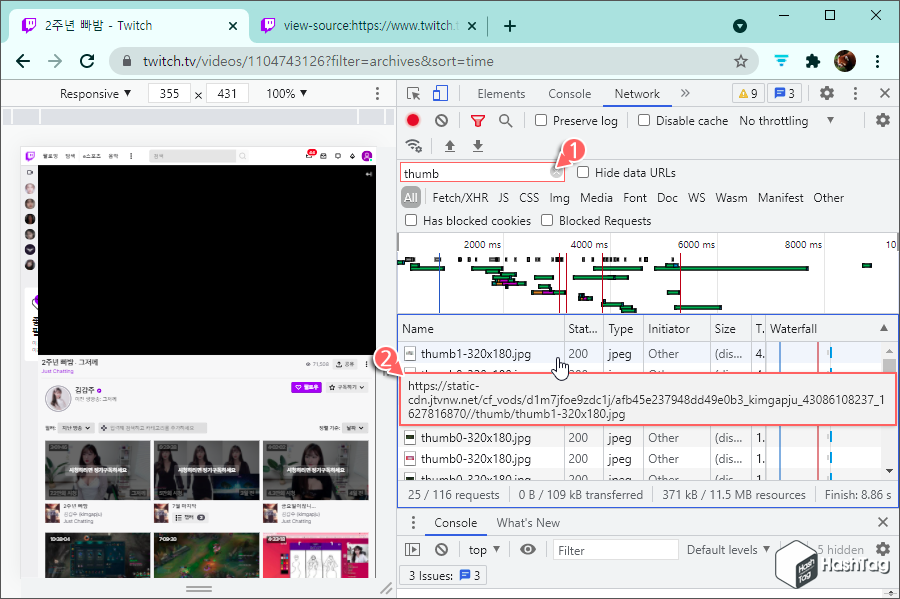Click the address bar URL
The width and height of the screenshot is (900, 599).
pyautogui.click(x=318, y=61)
